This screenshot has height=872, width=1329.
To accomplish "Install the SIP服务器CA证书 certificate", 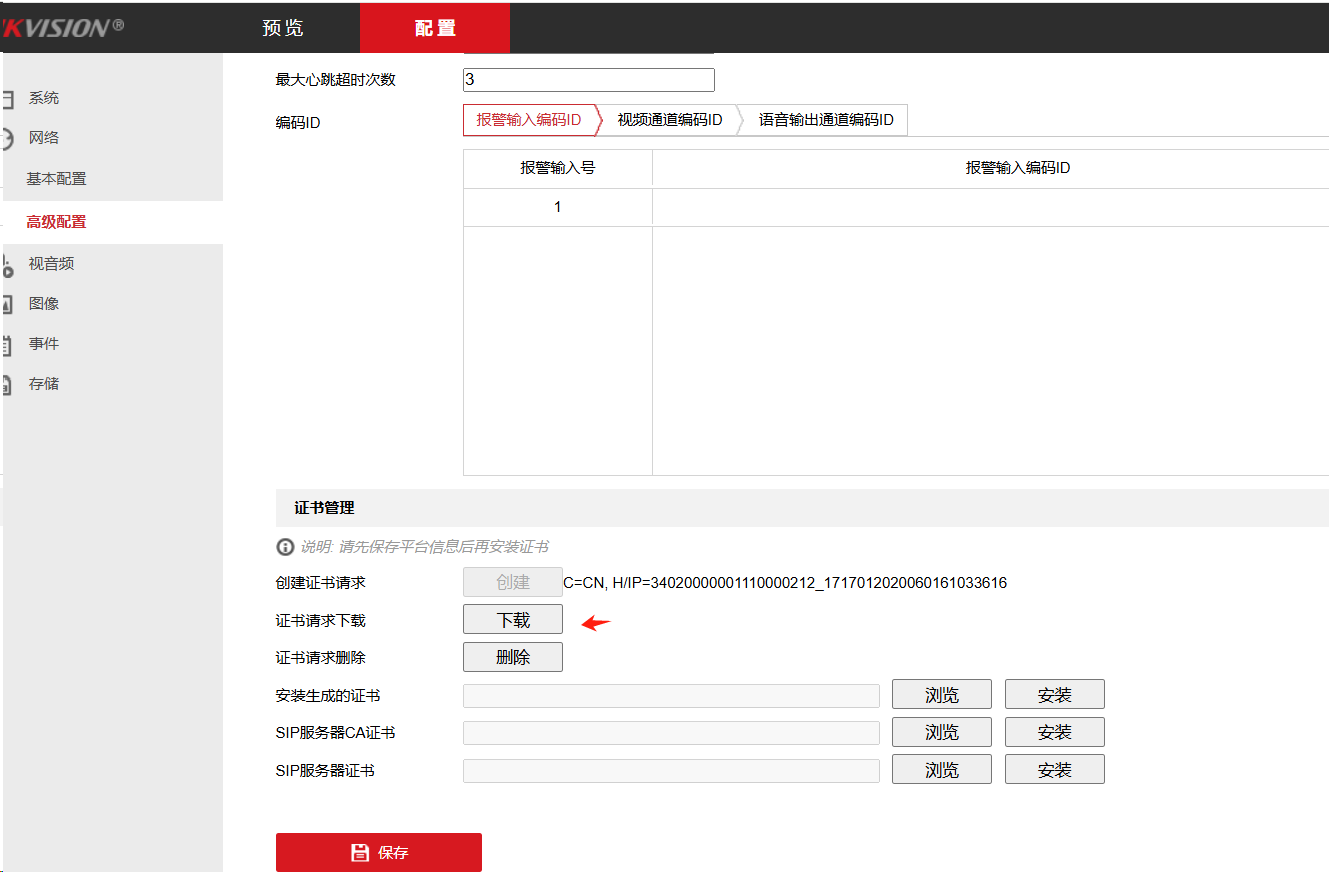I will [1054, 731].
